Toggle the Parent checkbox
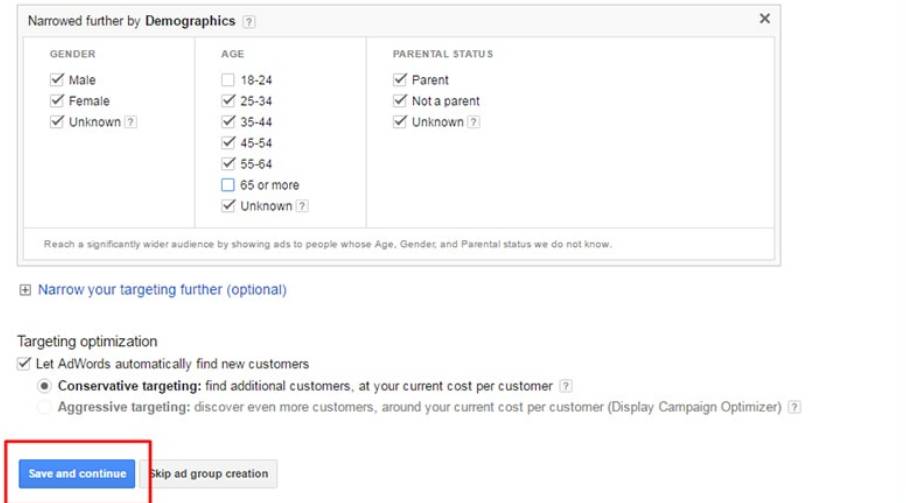Image resolution: width=906 pixels, height=503 pixels. click(x=400, y=80)
